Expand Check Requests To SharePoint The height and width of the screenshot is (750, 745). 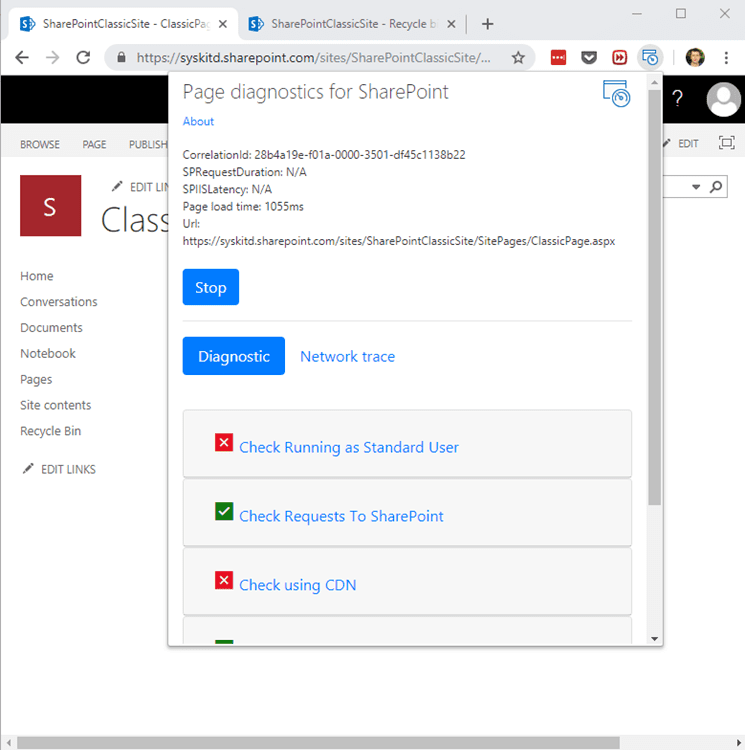341,516
